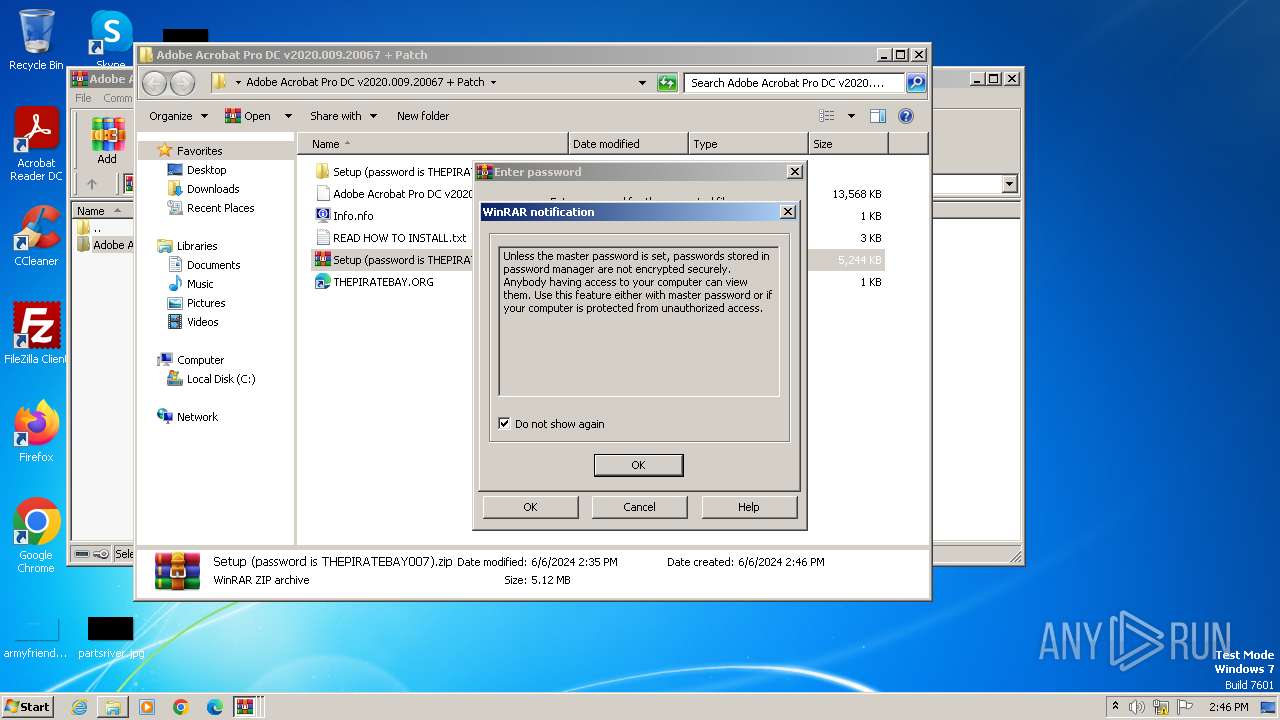
Task: Click the Explorer search input field
Action: coord(794,83)
